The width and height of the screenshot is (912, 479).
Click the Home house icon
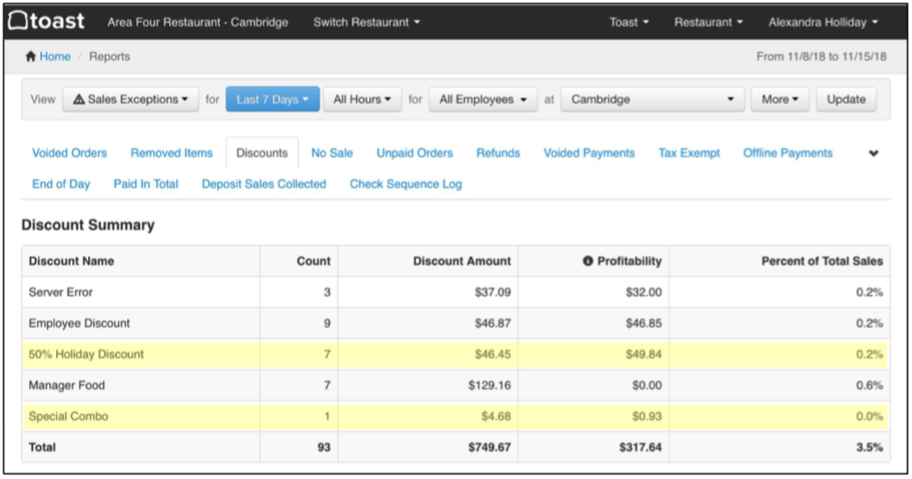tap(31, 57)
